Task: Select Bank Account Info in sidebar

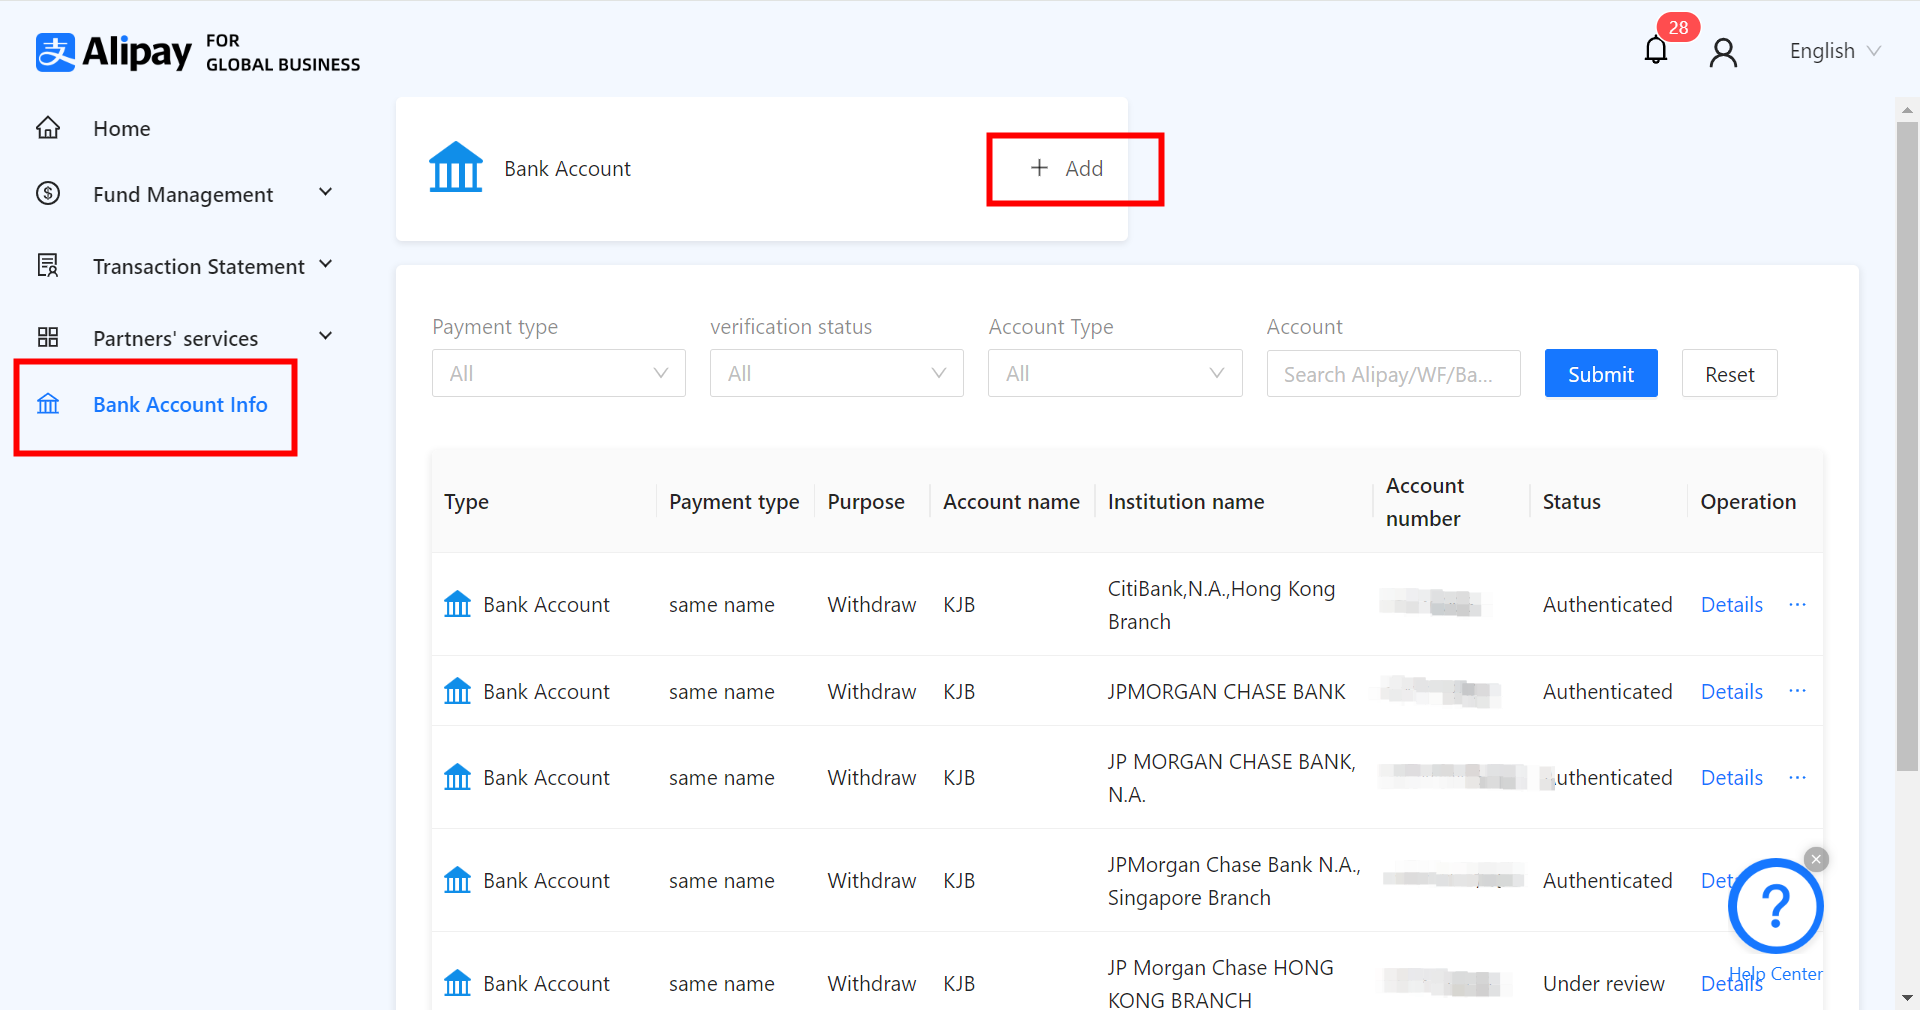Action: tap(180, 404)
